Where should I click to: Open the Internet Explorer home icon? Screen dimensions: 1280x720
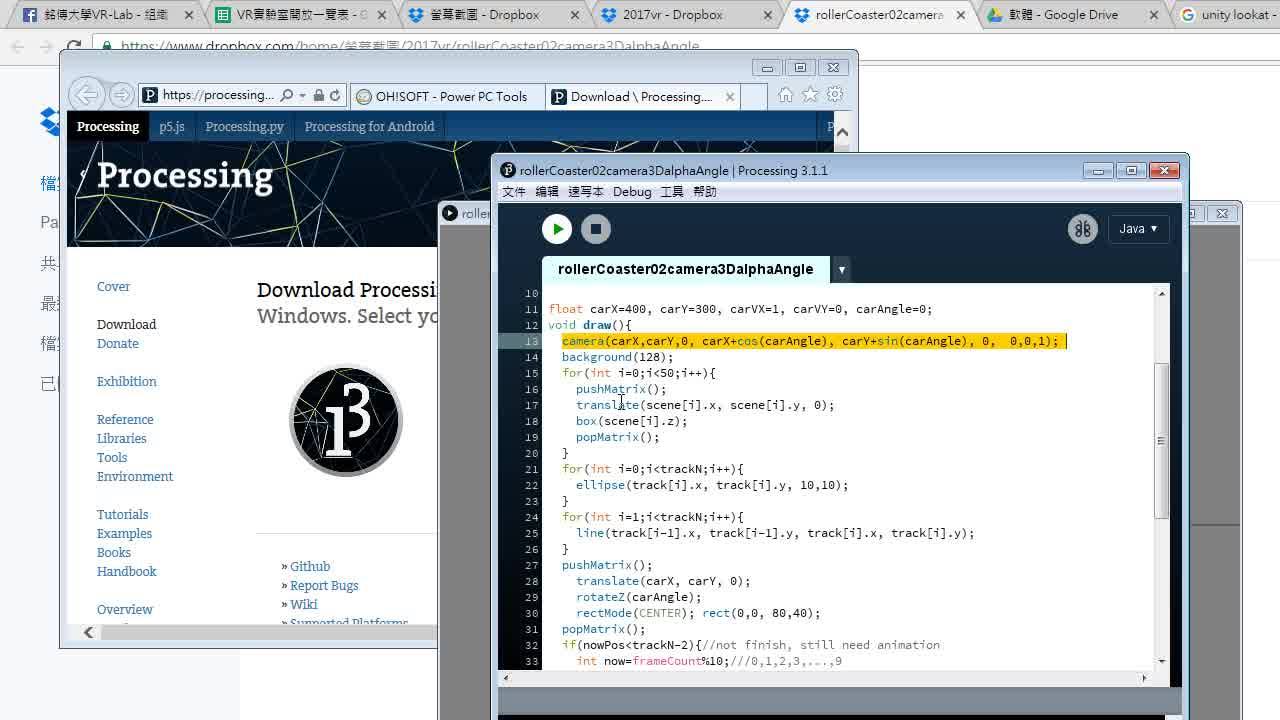[x=786, y=94]
